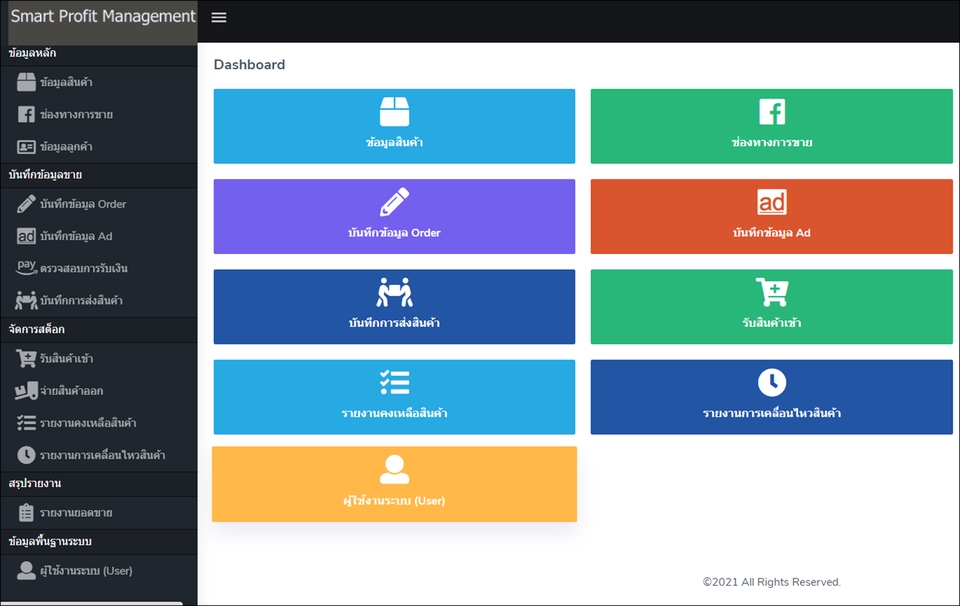The height and width of the screenshot is (606, 960).
Task: Click the clock icon next to รายงานการเคลื่อนไหวสินค้า in sidebar
Action: point(26,455)
